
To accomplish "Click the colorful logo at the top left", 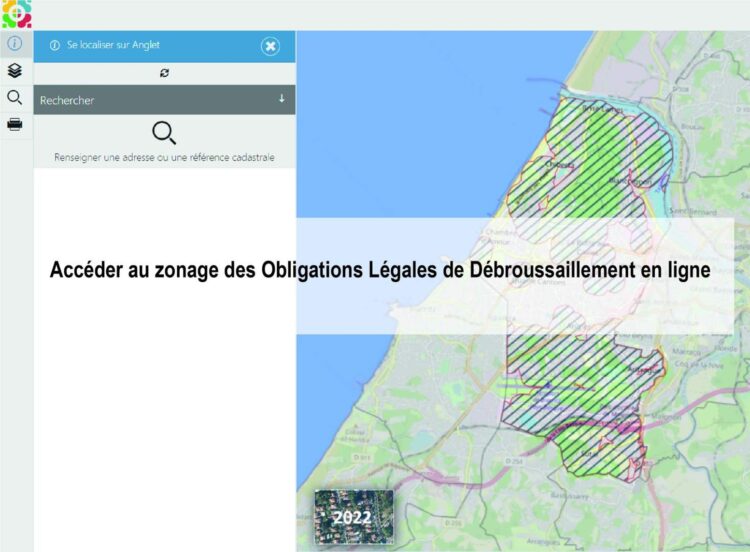I will (16, 13).
